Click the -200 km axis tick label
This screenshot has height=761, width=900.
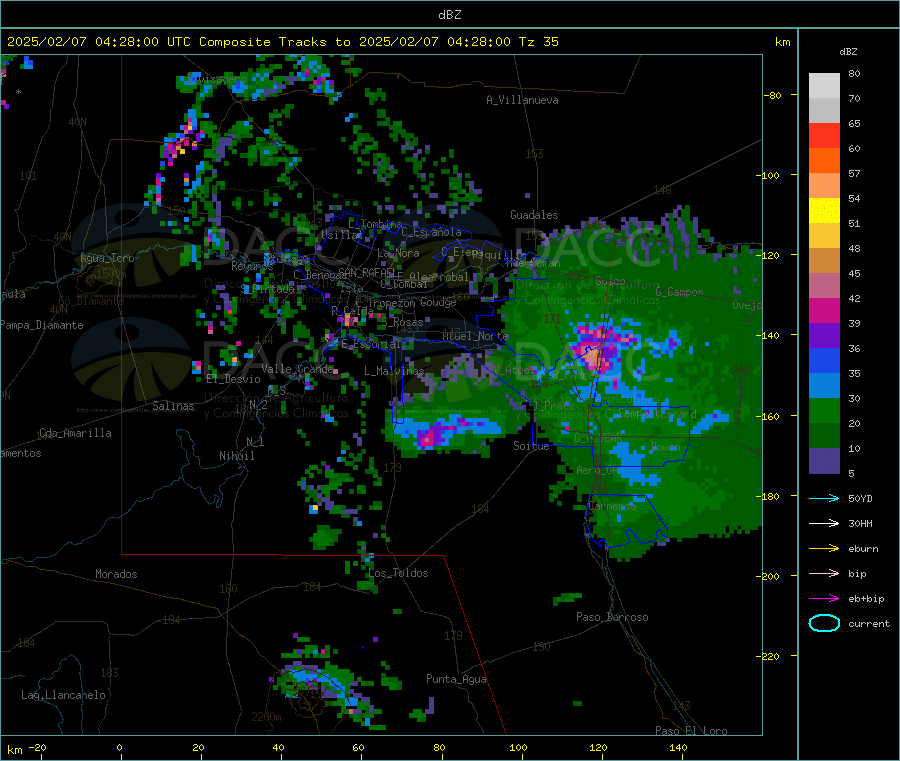(x=767, y=576)
